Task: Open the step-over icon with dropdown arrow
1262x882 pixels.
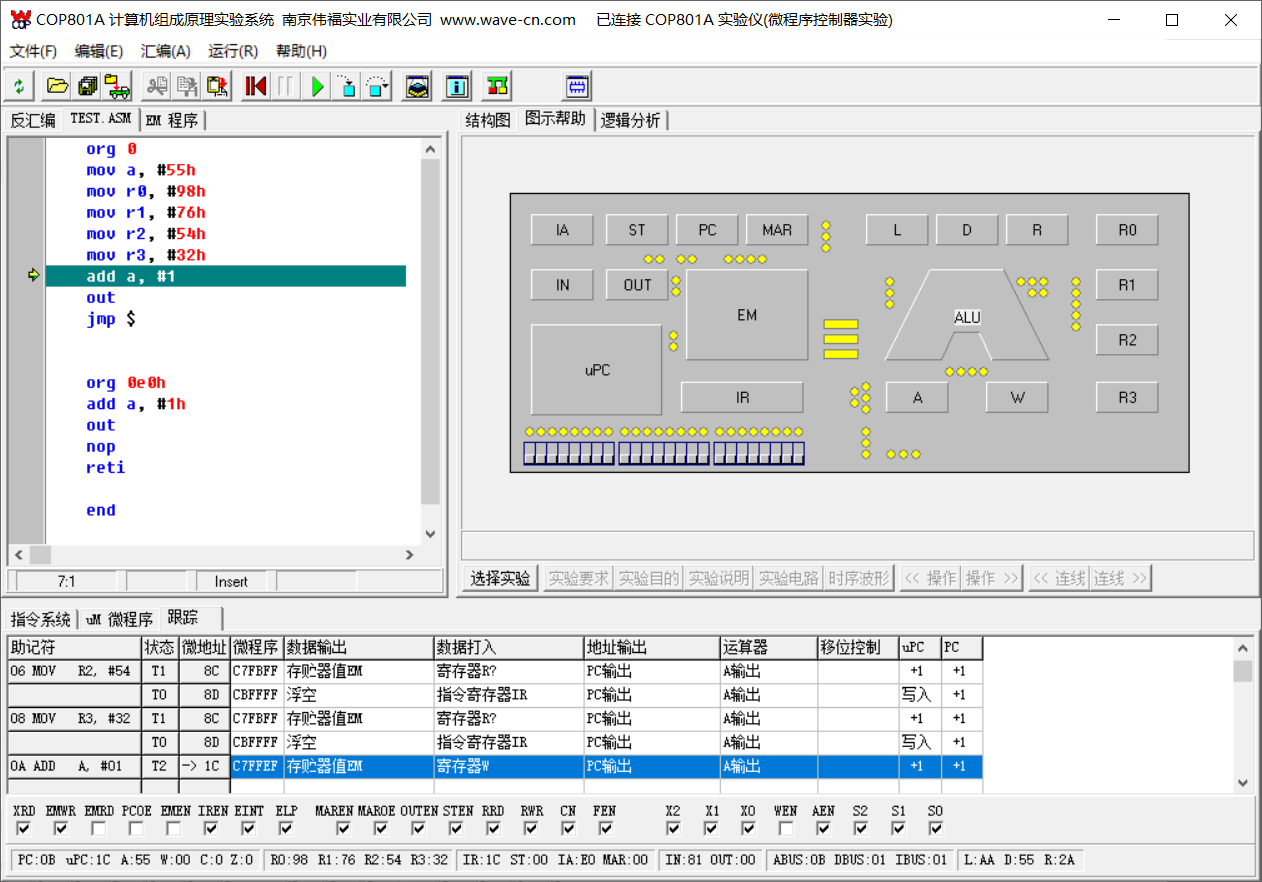Action: (x=377, y=86)
